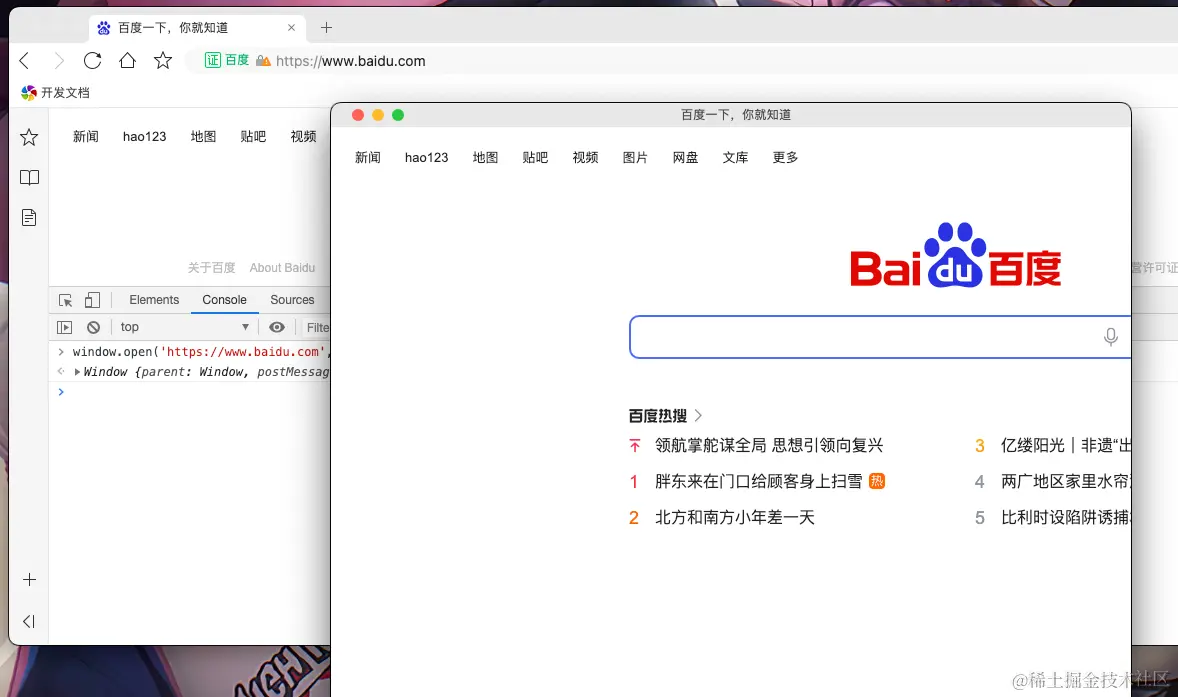
Task: Expand the Window object in console output
Action: point(77,372)
